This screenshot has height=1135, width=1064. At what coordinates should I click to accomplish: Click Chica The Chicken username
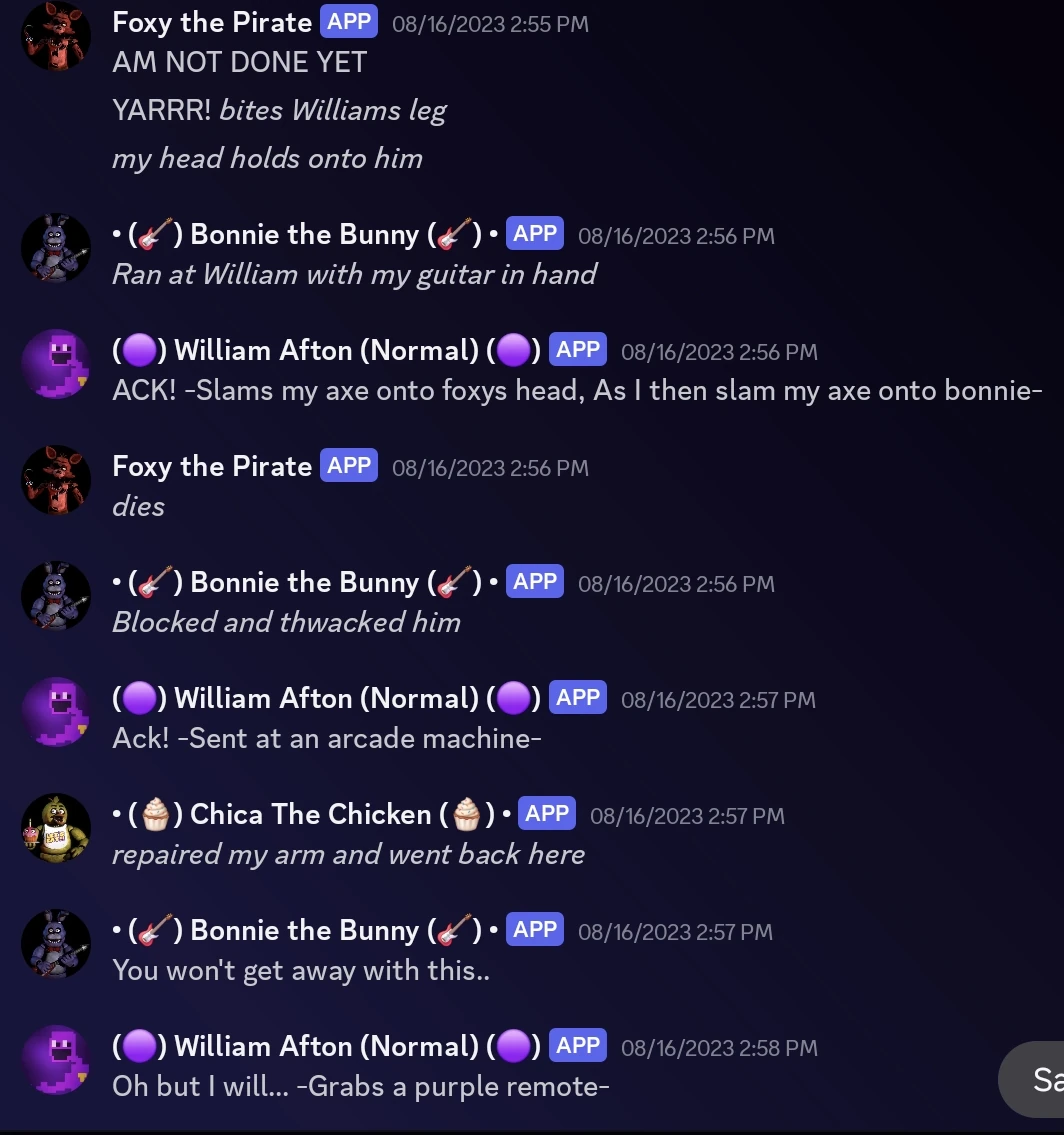coord(313,814)
